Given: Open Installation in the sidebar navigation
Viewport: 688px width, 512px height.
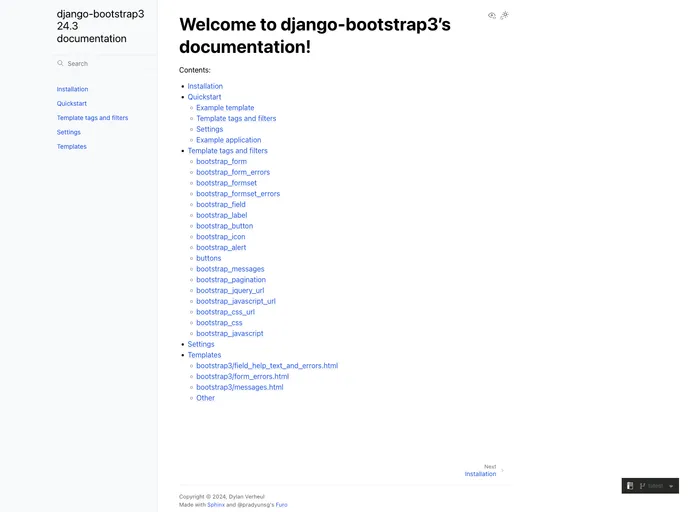Looking at the screenshot, I should pos(72,89).
